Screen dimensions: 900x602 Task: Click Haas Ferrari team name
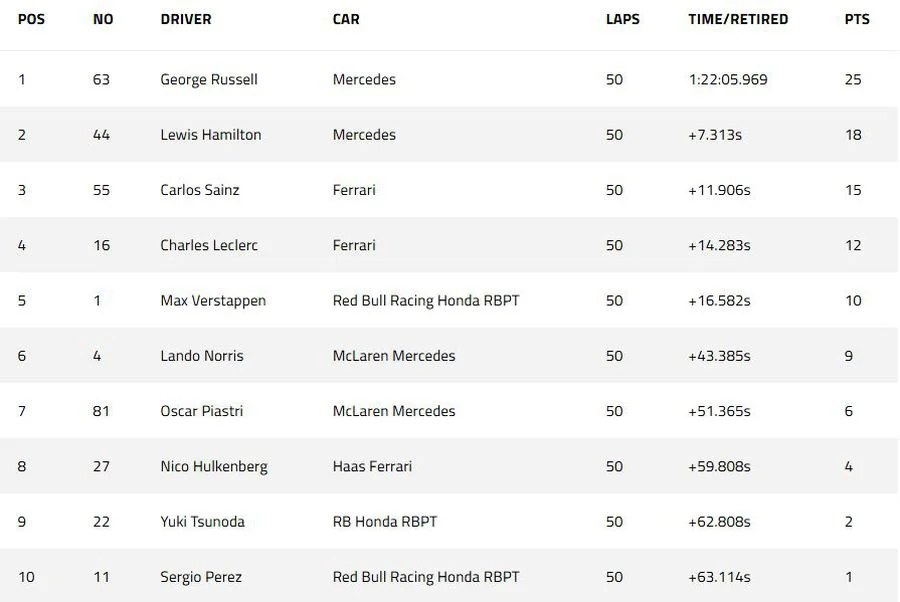[x=373, y=466]
